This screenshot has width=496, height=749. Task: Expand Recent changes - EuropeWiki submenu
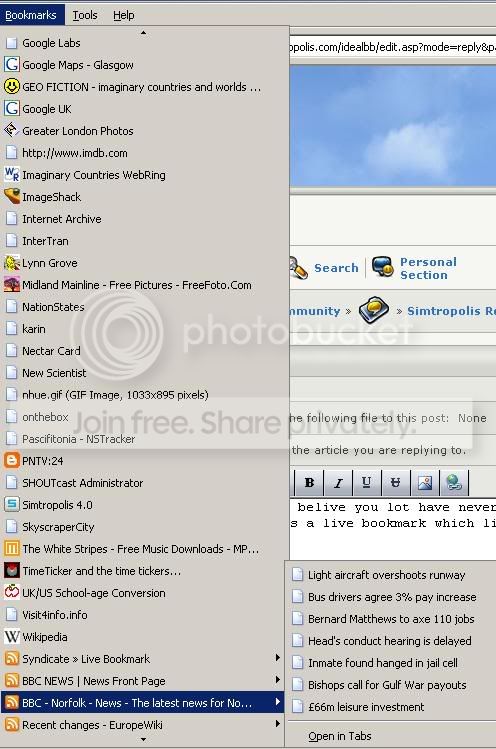click(x=143, y=725)
